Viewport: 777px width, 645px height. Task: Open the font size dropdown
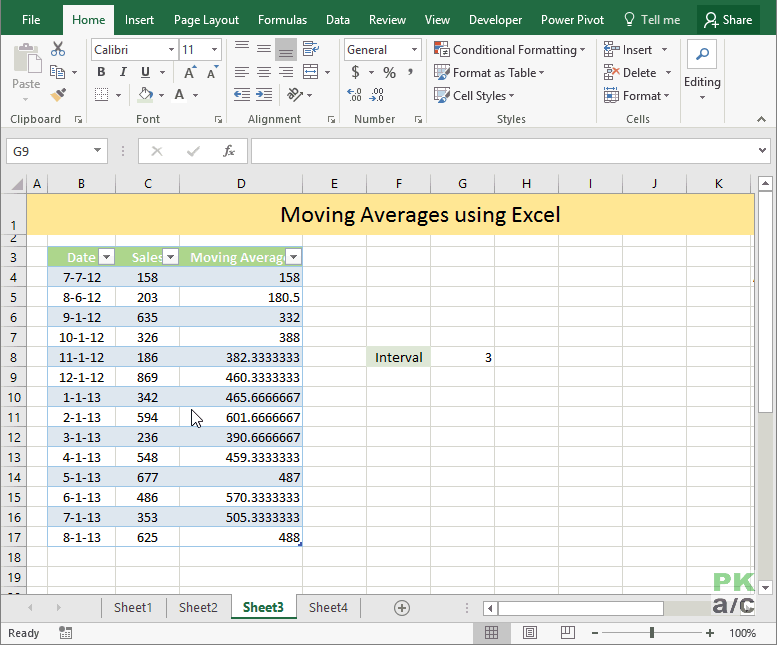click(214, 50)
